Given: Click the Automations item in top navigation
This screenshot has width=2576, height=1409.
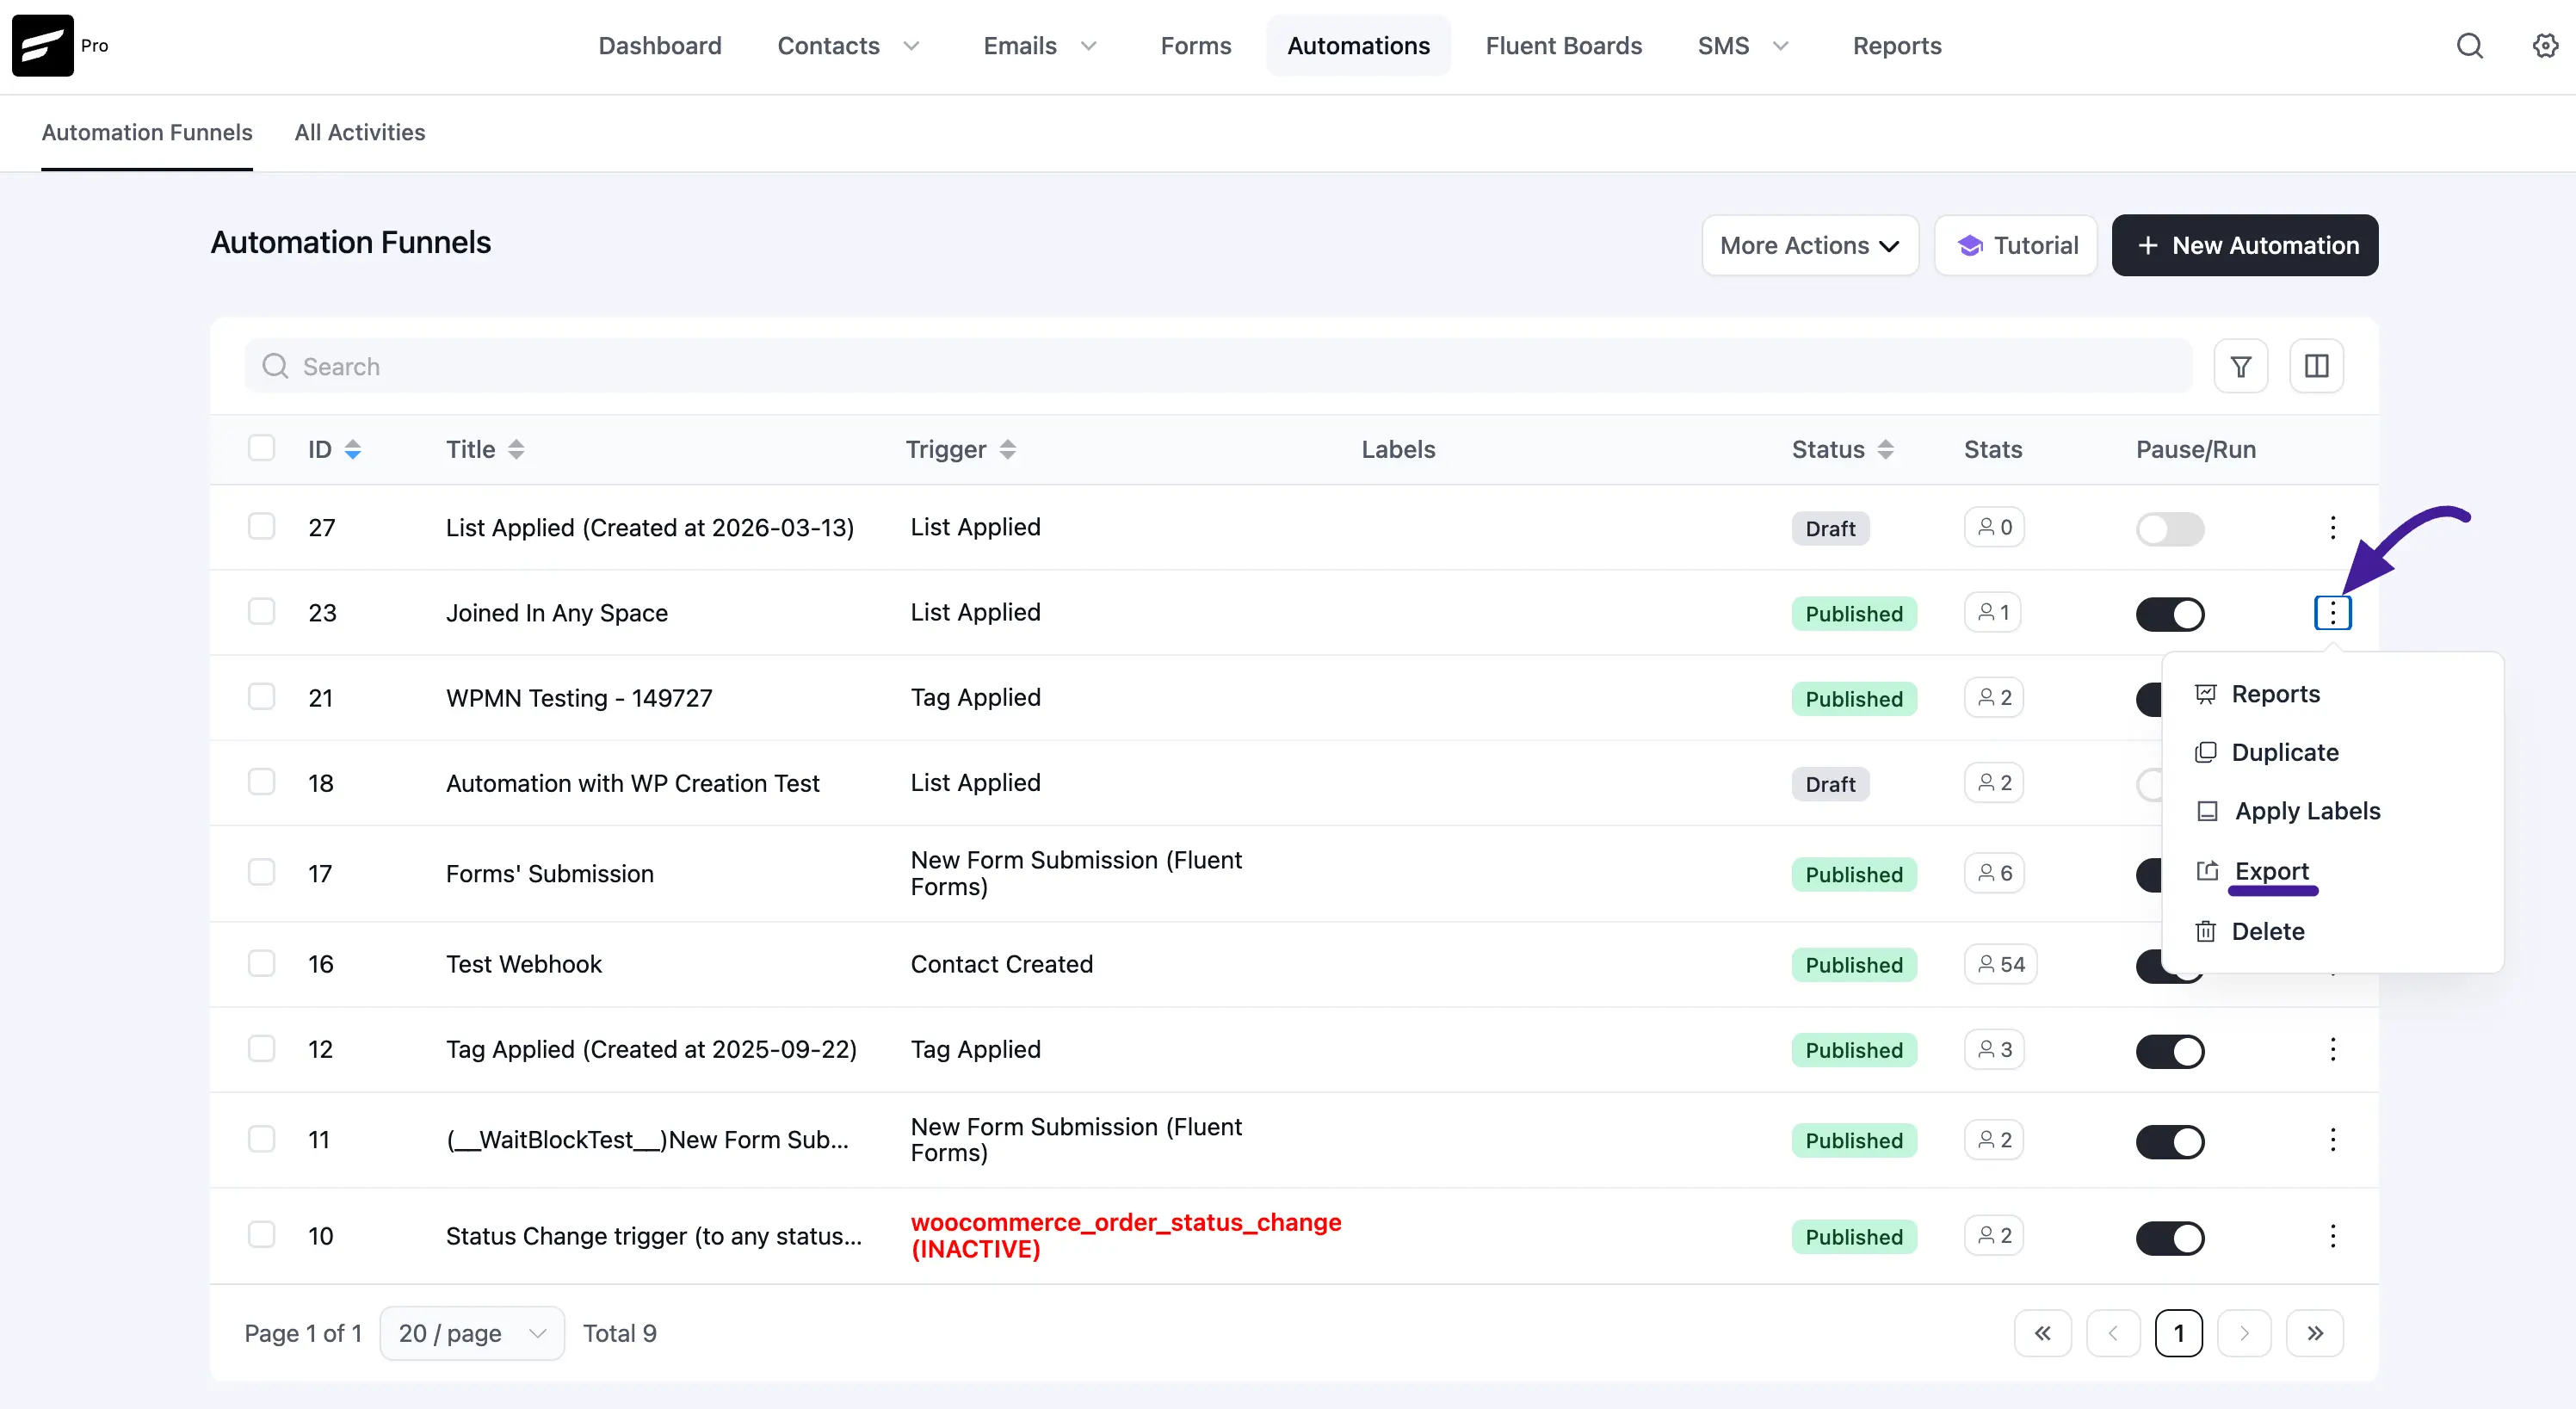Looking at the screenshot, I should (x=1358, y=46).
